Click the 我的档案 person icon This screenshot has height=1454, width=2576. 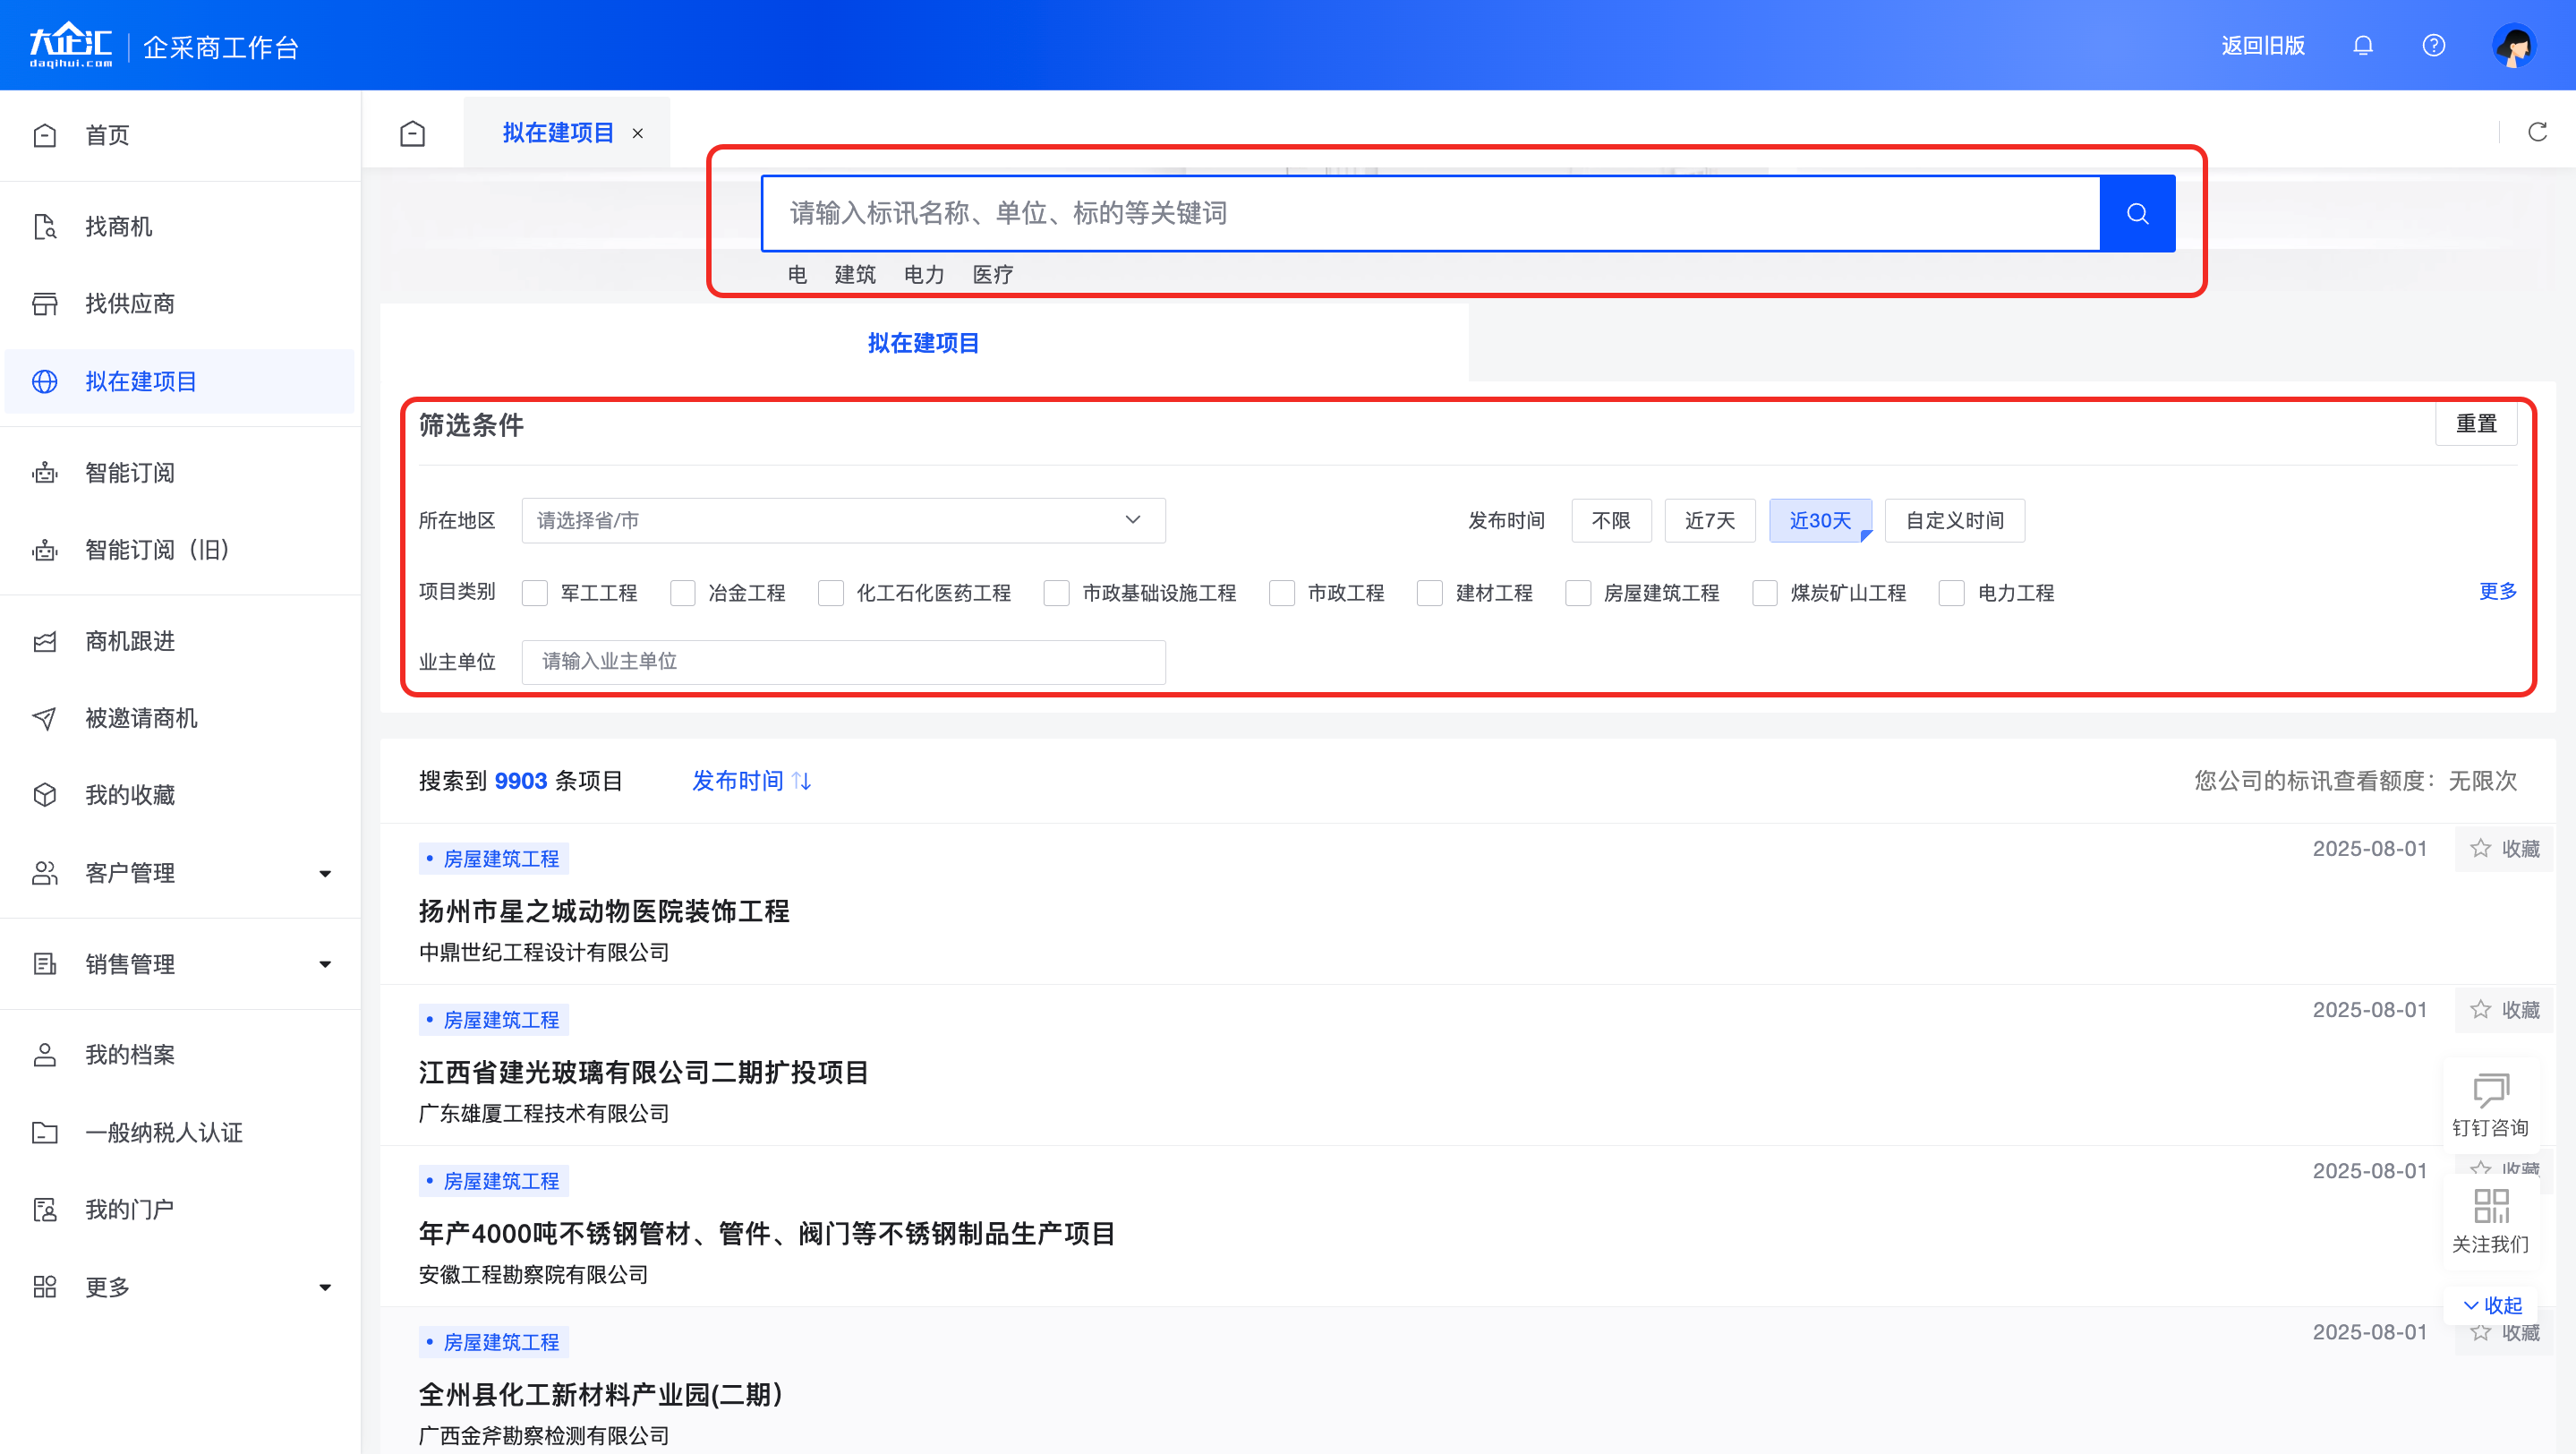tap(45, 1055)
